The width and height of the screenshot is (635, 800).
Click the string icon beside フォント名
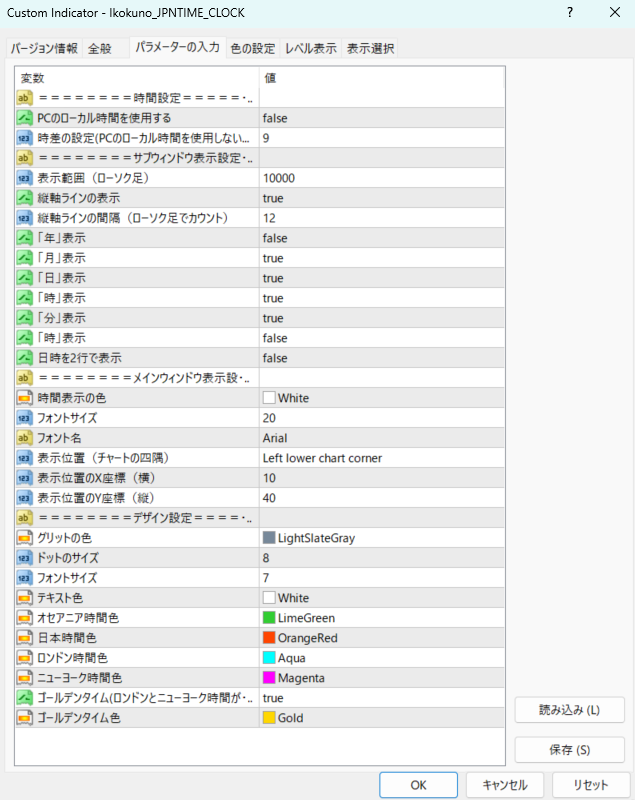point(26,438)
